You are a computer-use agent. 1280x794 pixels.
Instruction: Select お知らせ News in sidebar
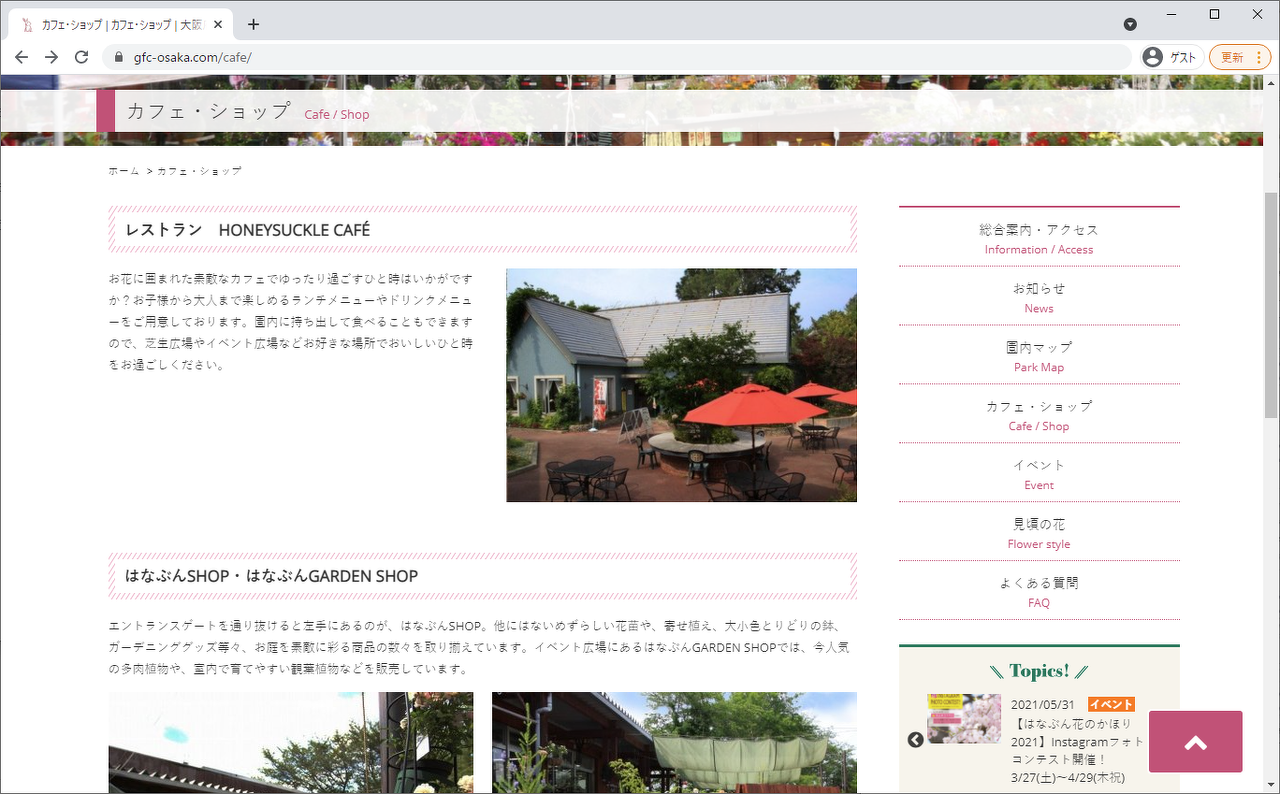coord(1039,297)
